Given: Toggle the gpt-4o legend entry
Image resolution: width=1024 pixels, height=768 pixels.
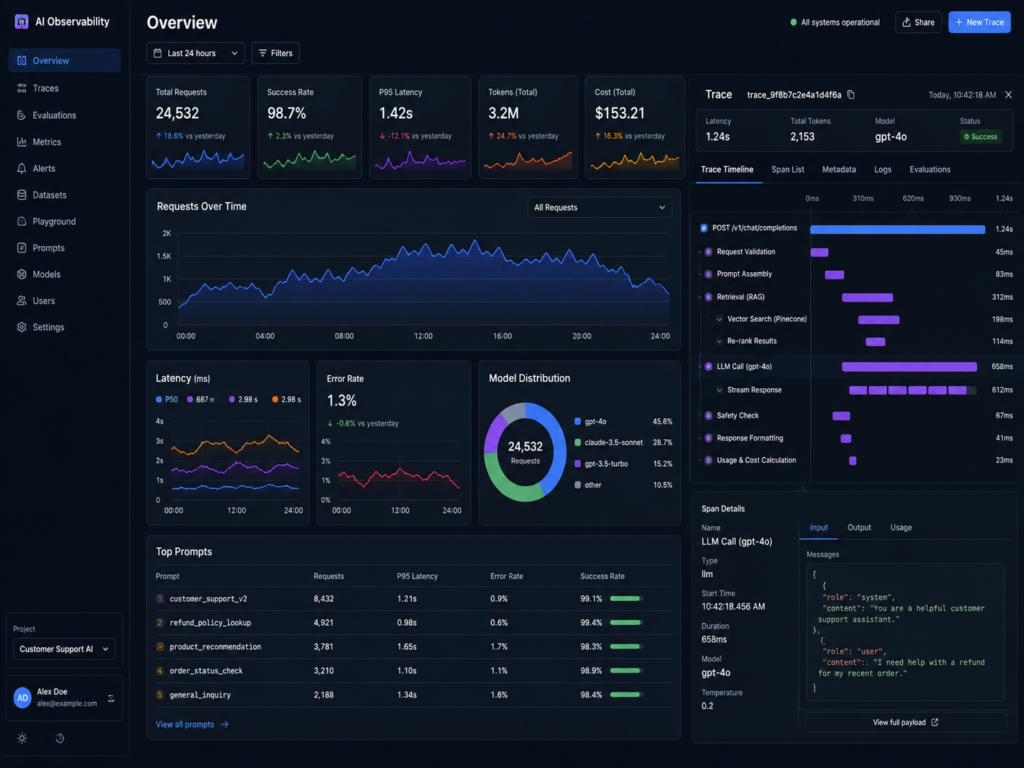Looking at the screenshot, I should (x=590, y=422).
